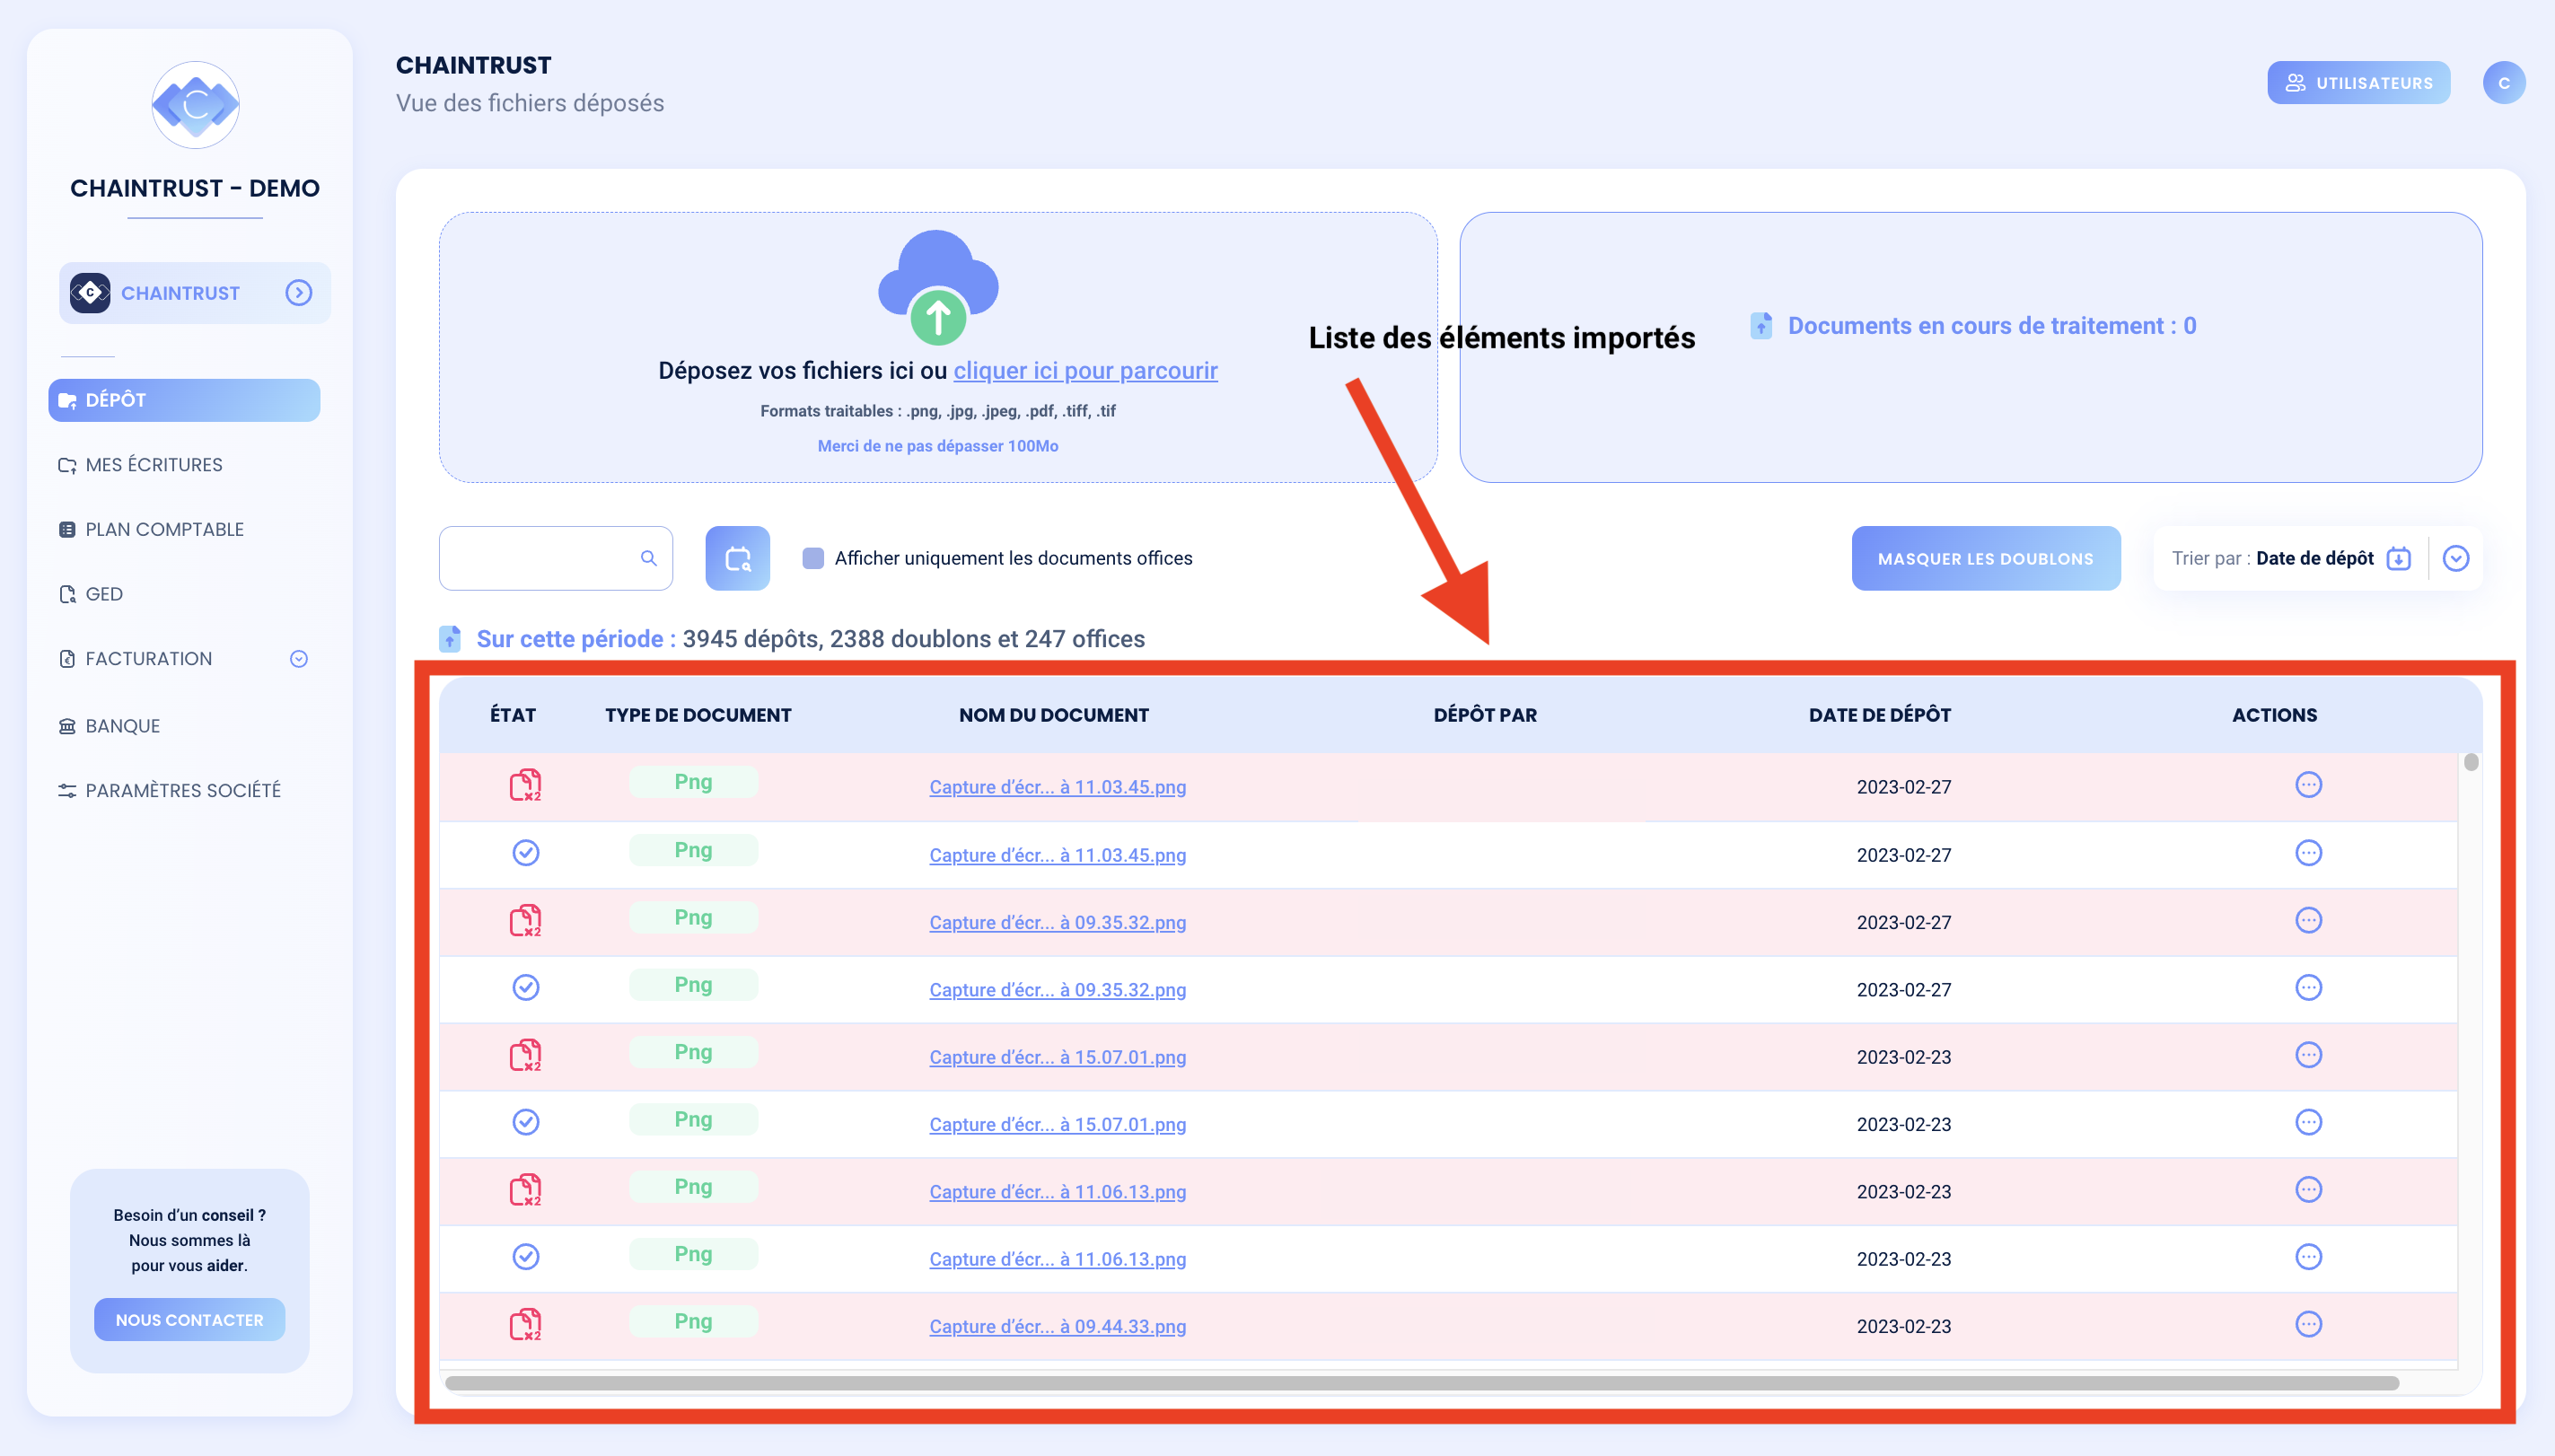Viewport: 2555px width, 1456px height.
Task: Click inside the search input field
Action: 545,558
